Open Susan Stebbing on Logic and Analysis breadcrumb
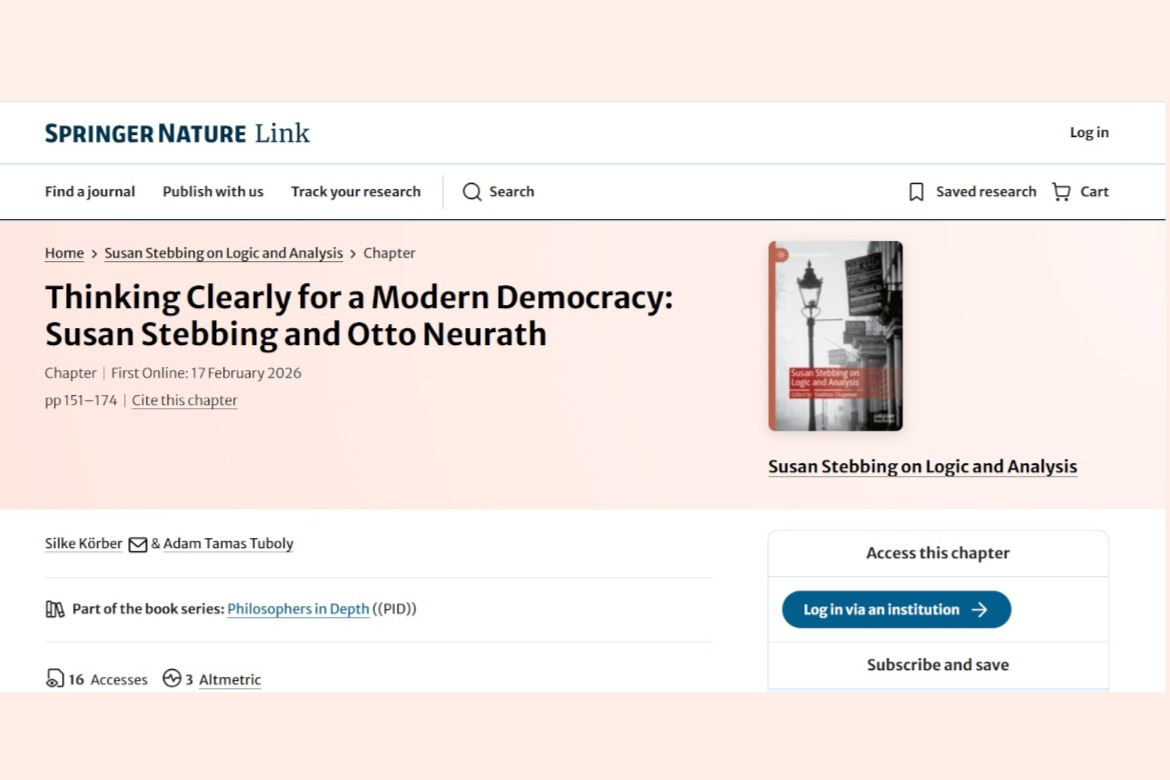This screenshot has height=780, width=1170. pyautogui.click(x=224, y=254)
